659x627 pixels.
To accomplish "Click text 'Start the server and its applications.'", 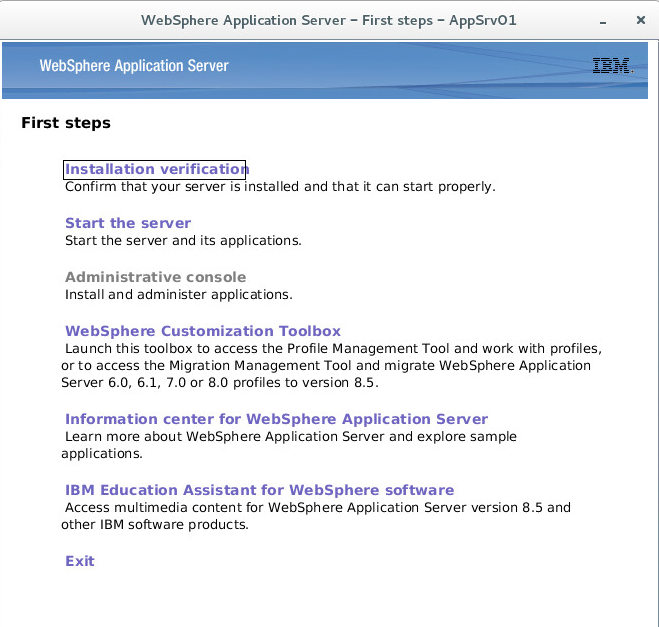I will click(183, 240).
